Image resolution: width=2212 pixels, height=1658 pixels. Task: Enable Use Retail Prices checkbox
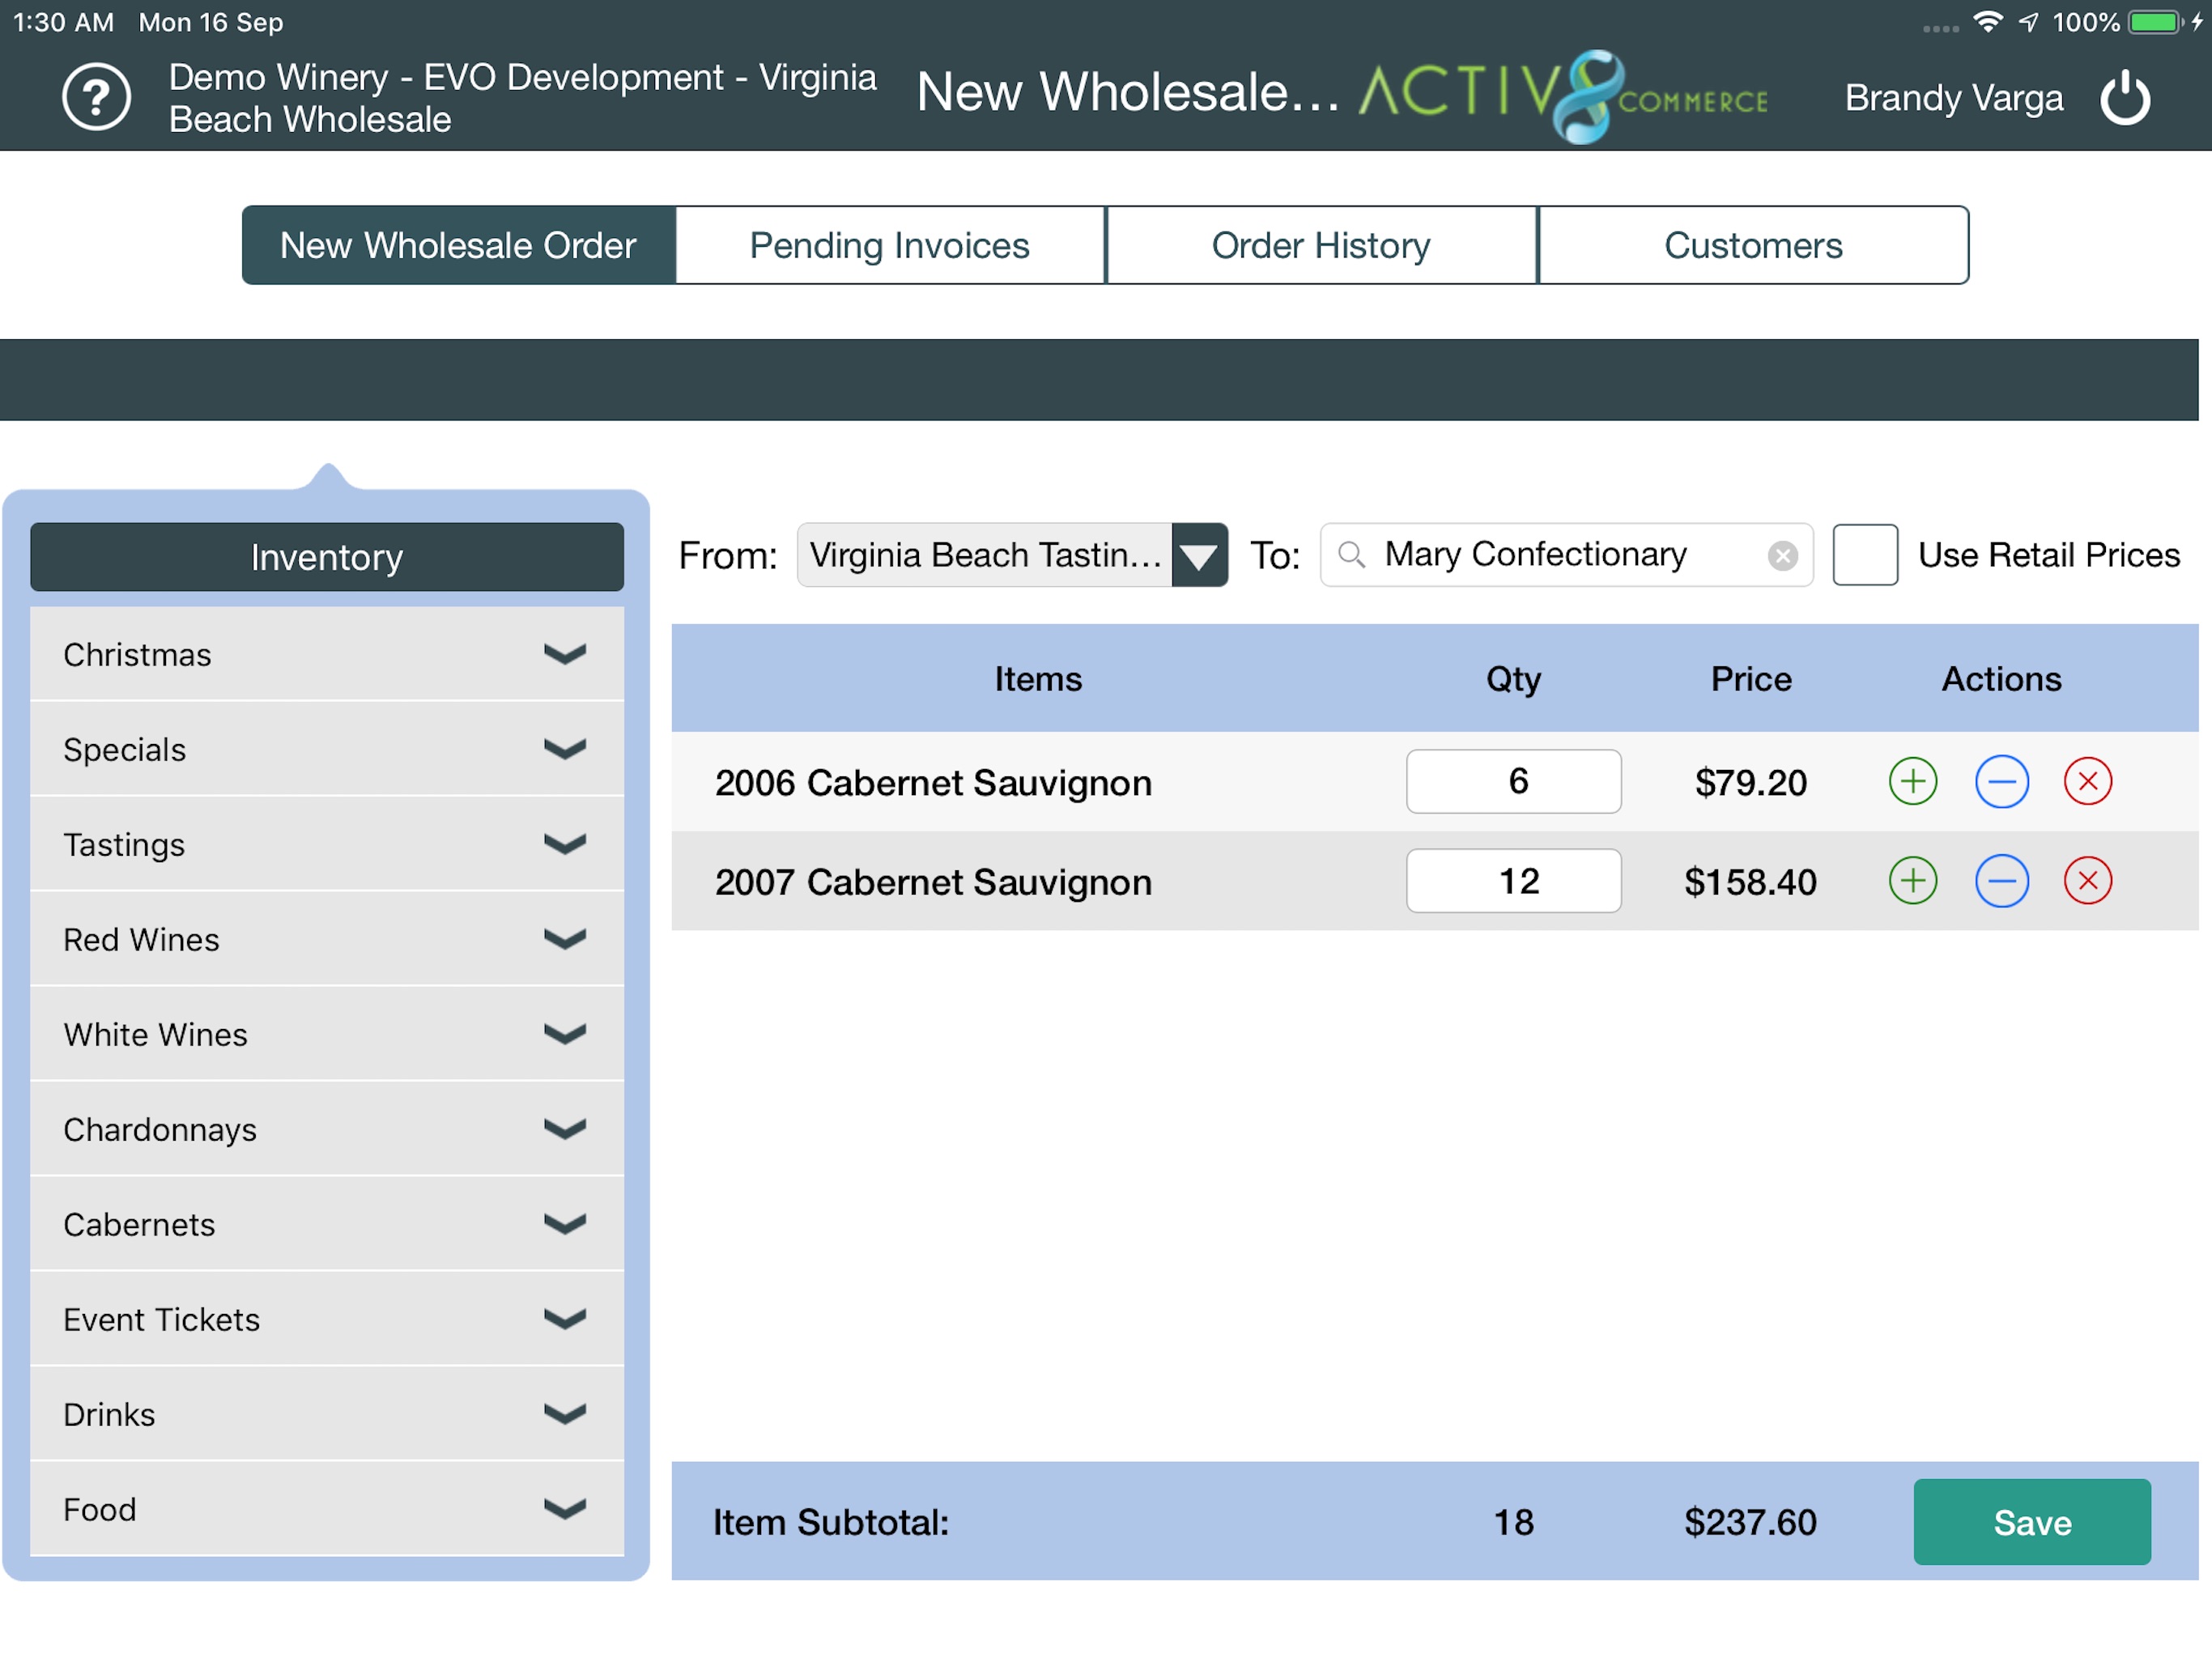[x=1864, y=554]
